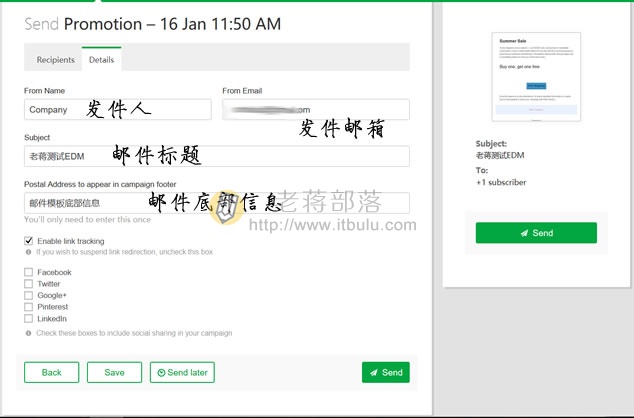Save the campaign with Save button
634x418 pixels.
(114, 372)
